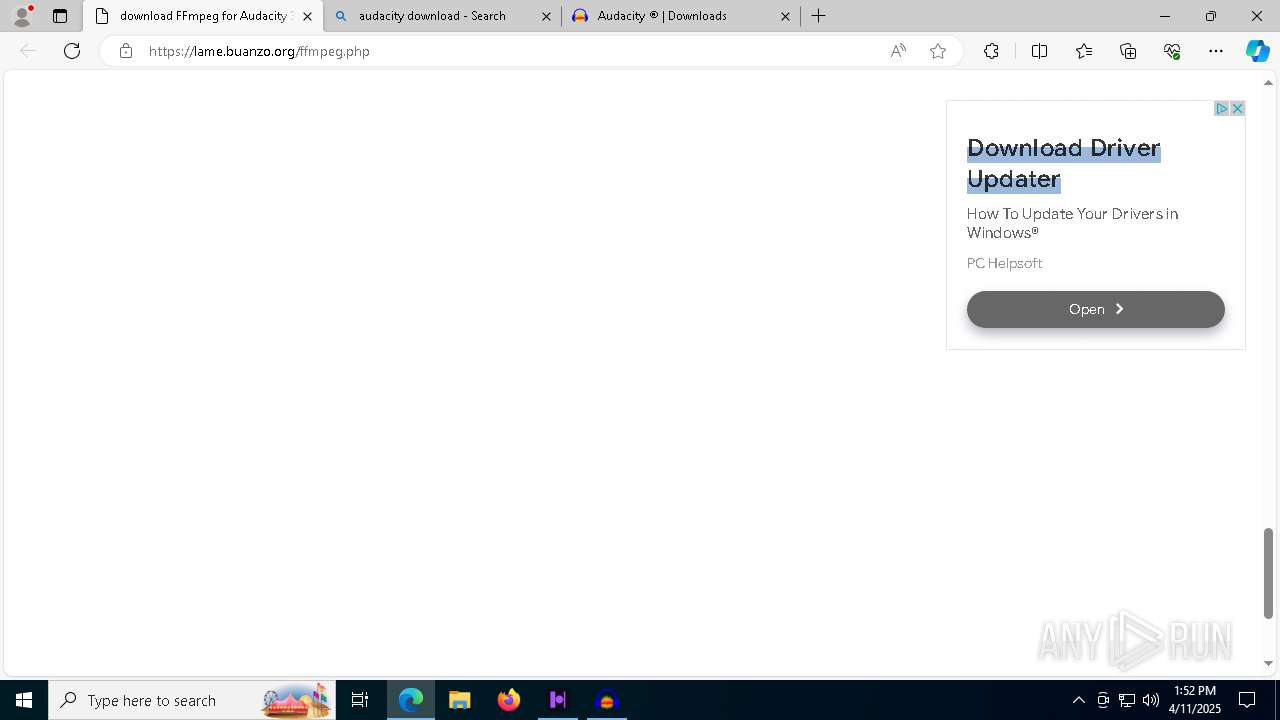
Task: Go back using the back arrow
Action: click(28, 51)
